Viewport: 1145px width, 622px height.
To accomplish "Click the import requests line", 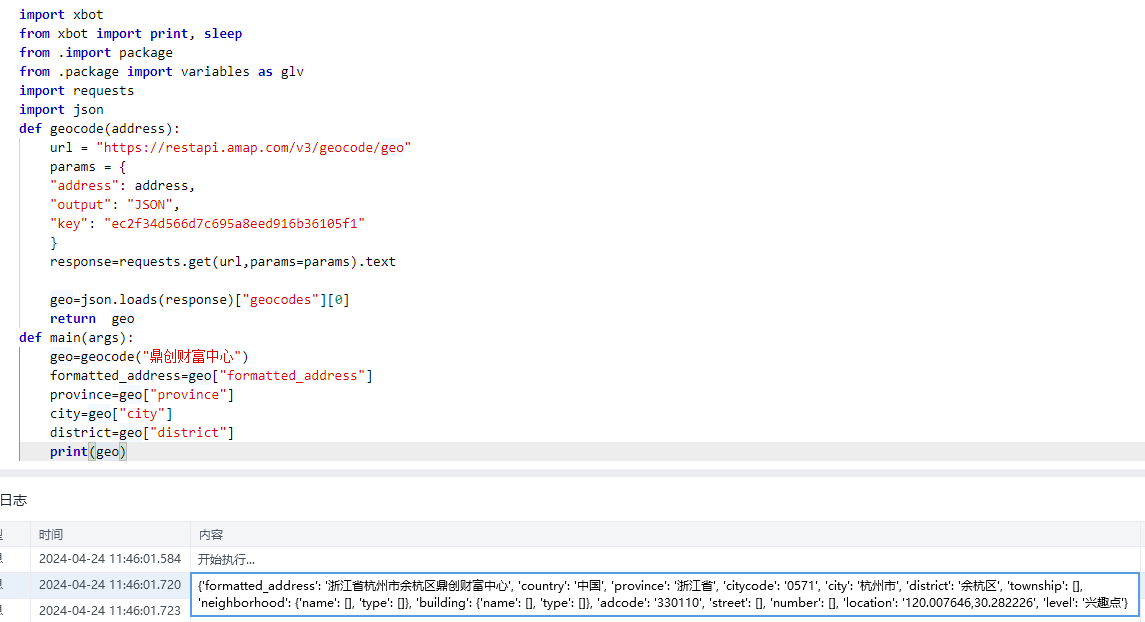I will 76,90.
